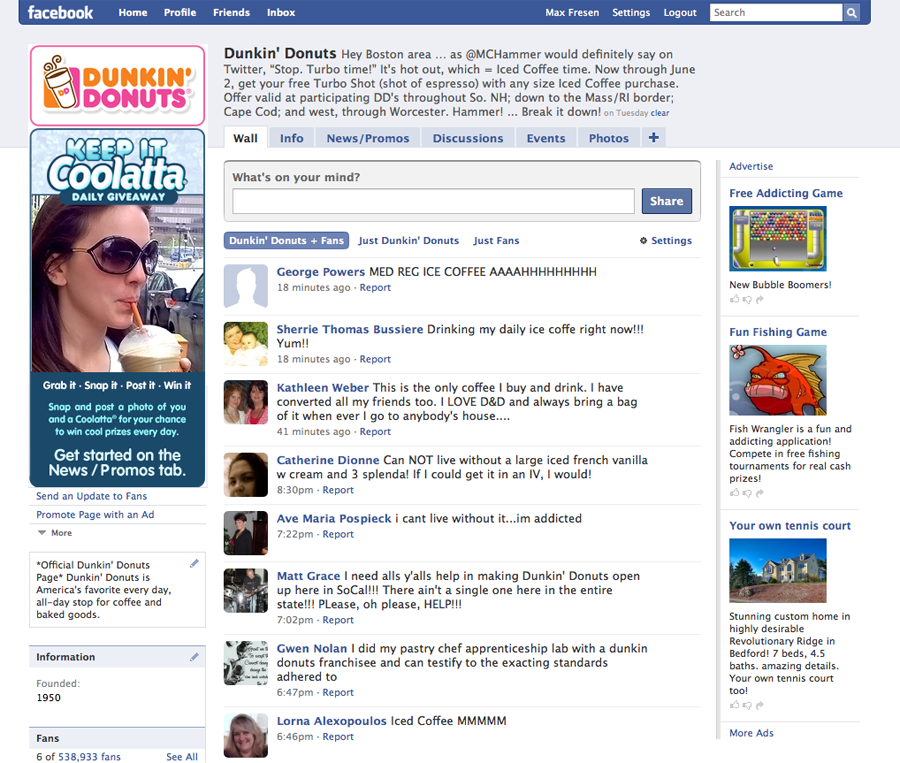Click the tennis court house ad image
This screenshot has height=763, width=900.
click(778, 570)
